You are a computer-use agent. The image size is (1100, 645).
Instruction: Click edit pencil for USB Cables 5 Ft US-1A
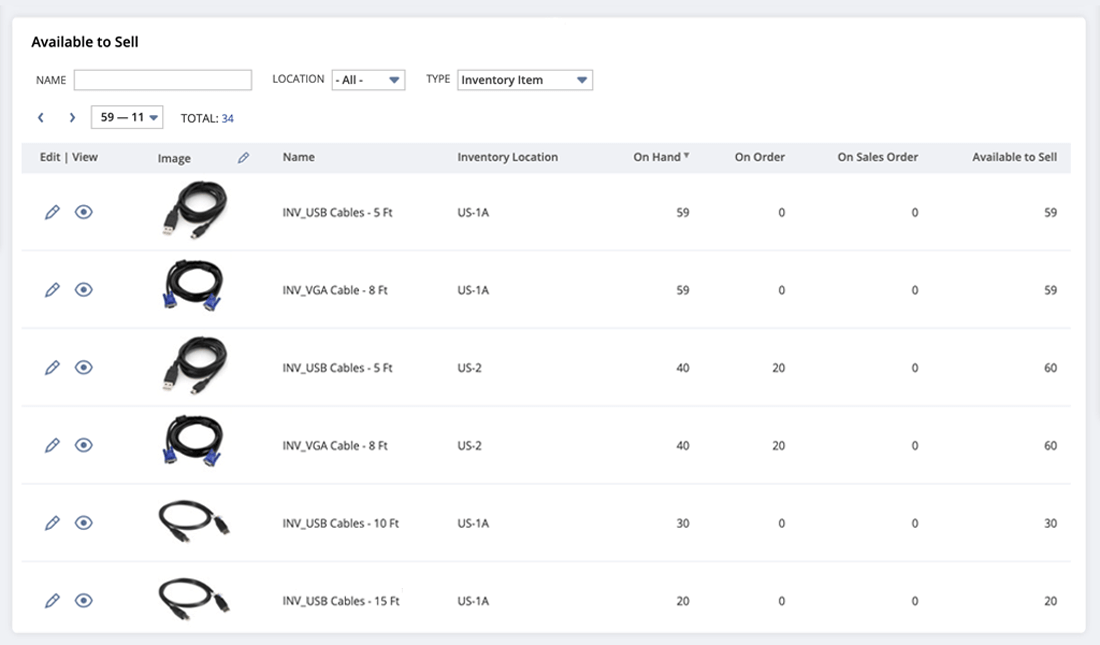click(52, 212)
